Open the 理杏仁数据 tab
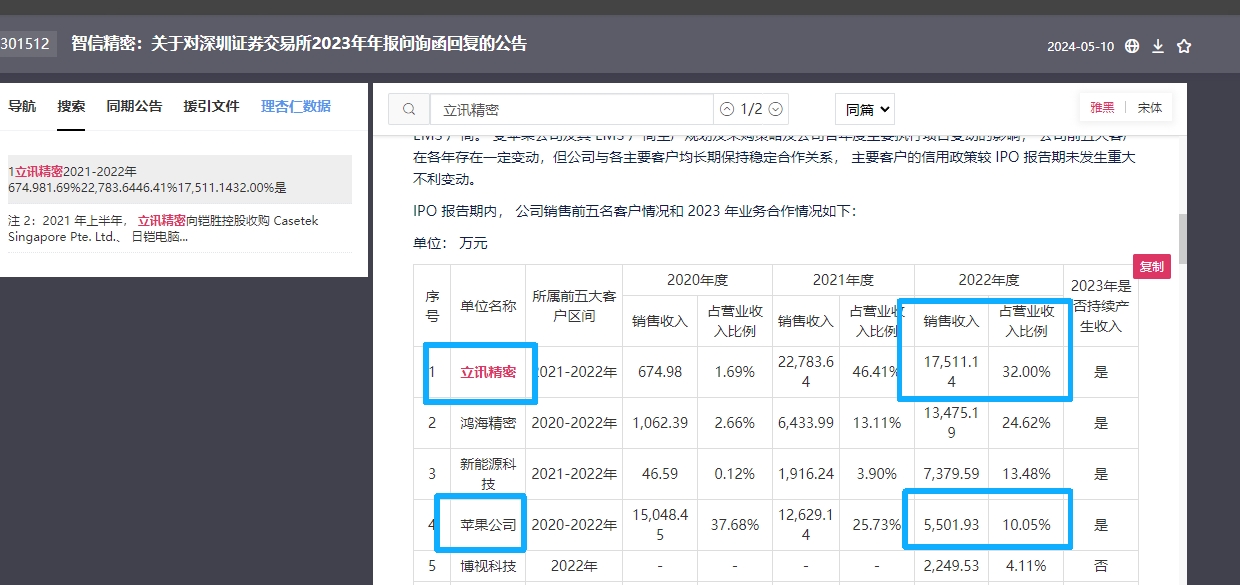The width and height of the screenshot is (1240, 585). click(x=296, y=106)
